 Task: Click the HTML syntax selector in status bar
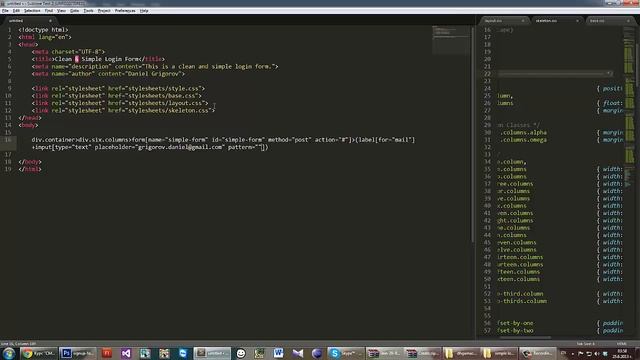click(x=621, y=344)
